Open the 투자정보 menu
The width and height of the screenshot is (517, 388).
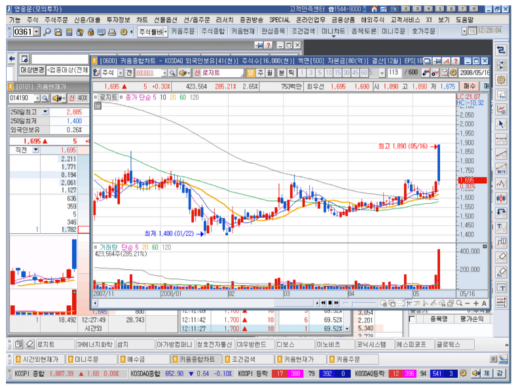click(118, 20)
